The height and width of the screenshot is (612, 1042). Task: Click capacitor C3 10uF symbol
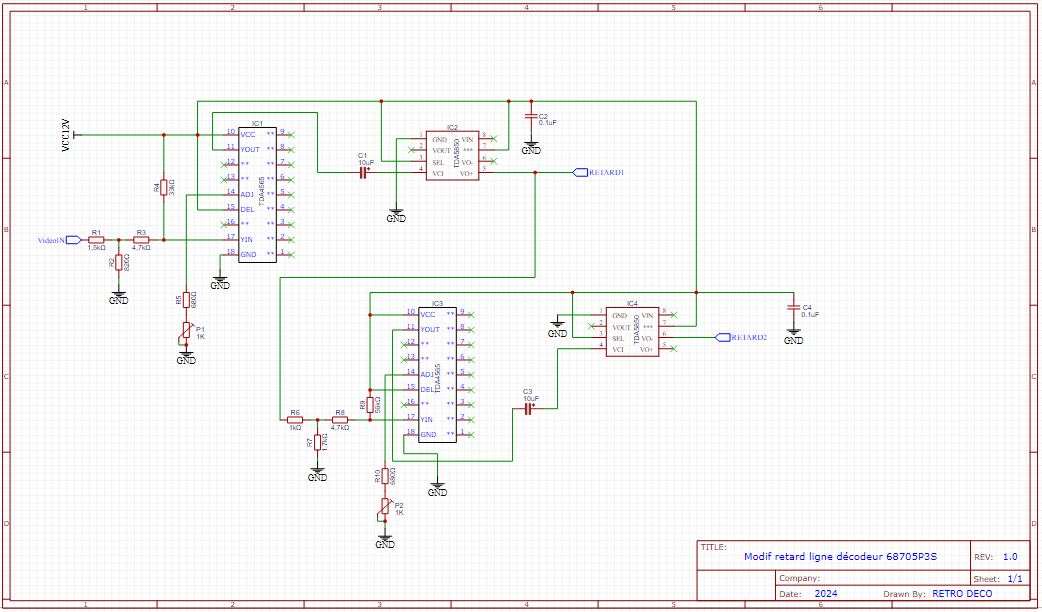[x=529, y=408]
